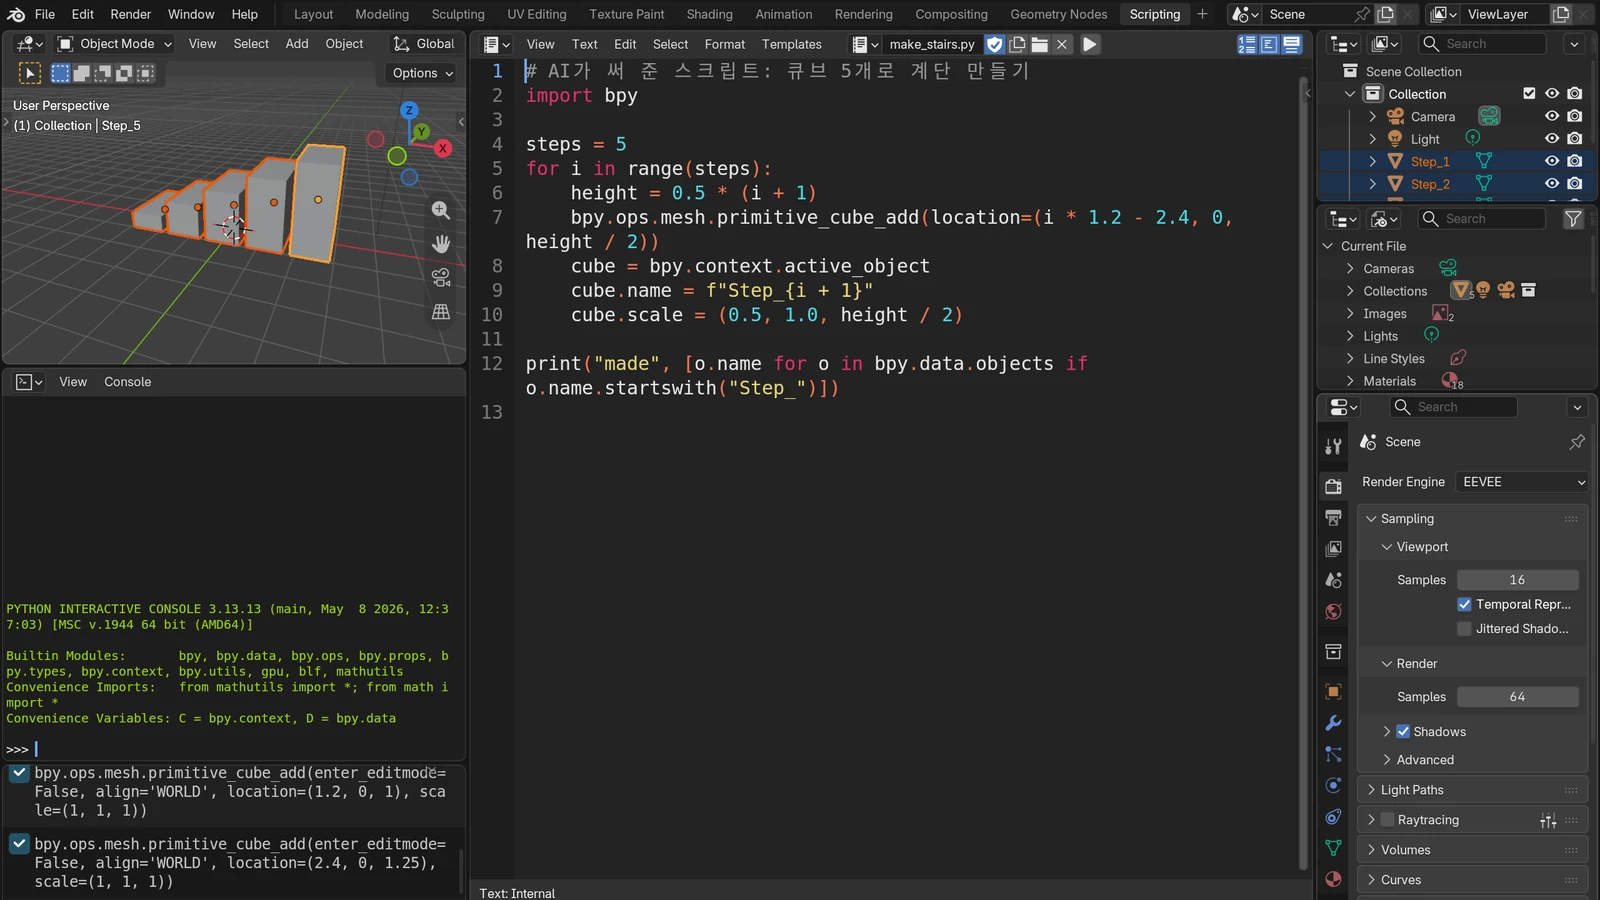Open the Modifiers properties tab

(x=1333, y=723)
